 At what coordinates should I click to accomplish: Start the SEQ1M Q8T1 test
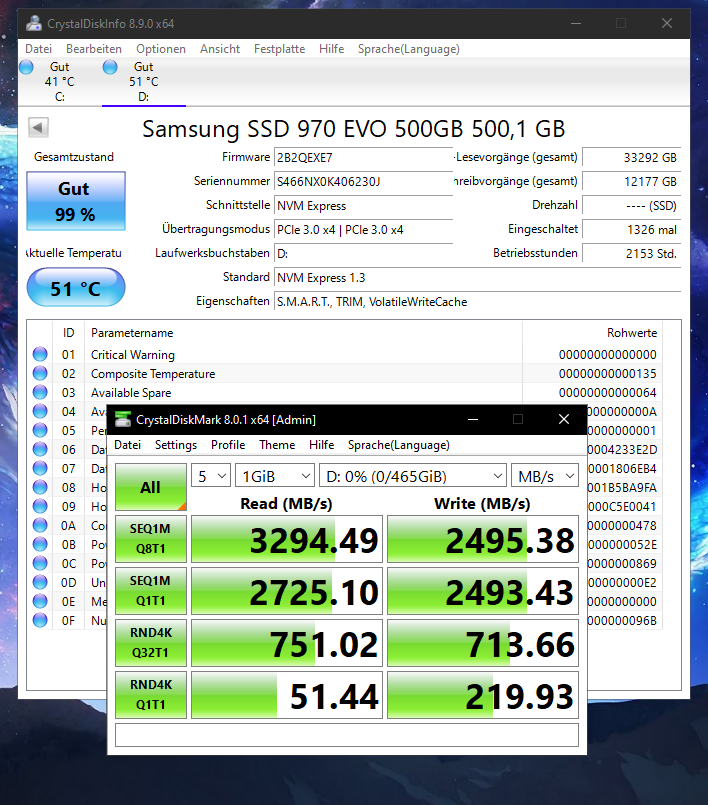pyautogui.click(x=150, y=539)
